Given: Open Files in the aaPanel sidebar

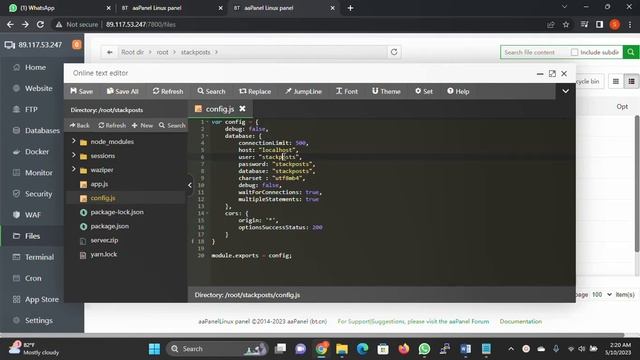Looking at the screenshot, I should click(x=32, y=236).
